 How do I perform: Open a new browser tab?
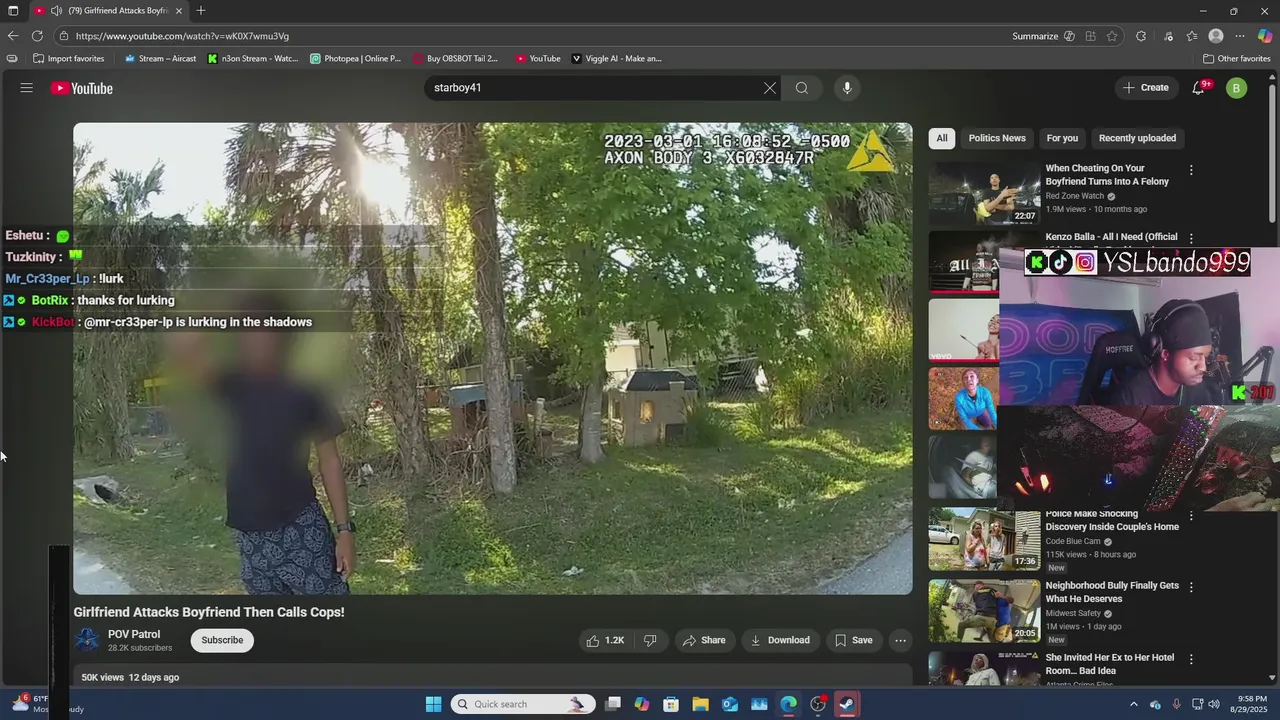(x=201, y=11)
